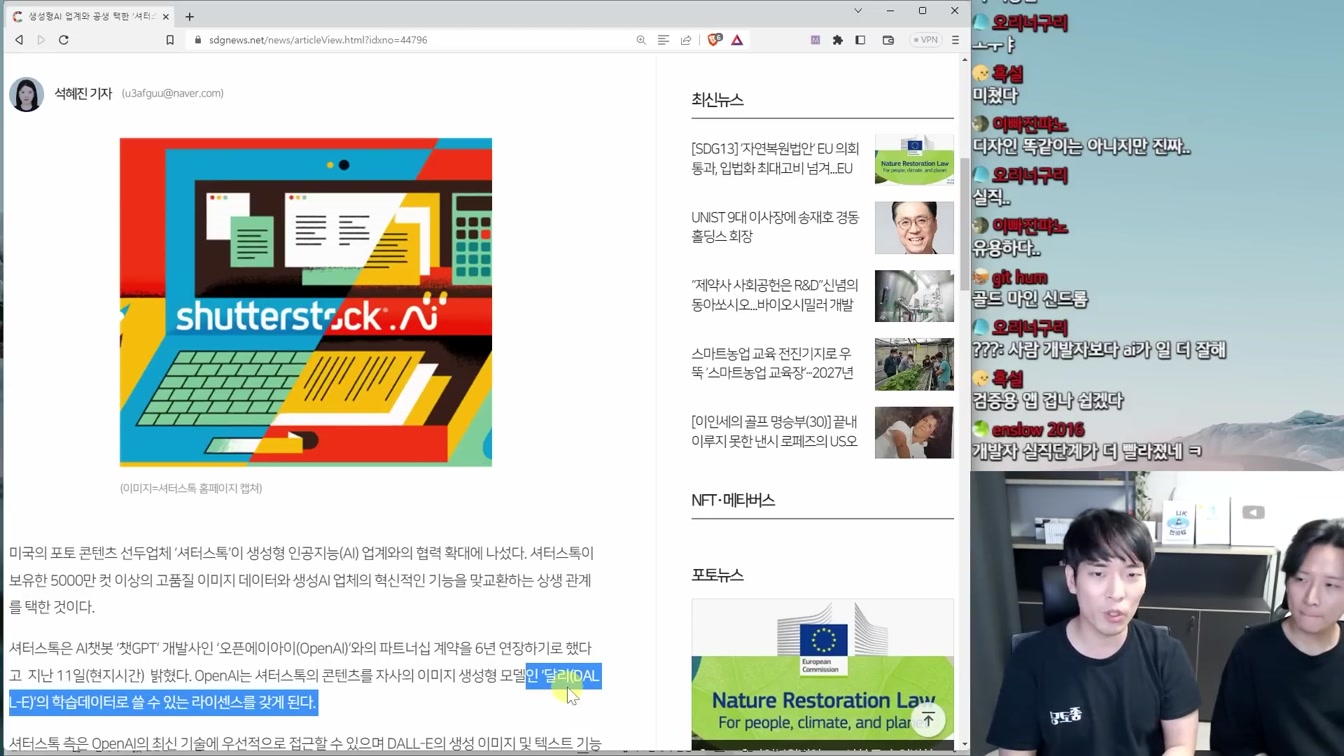Reload the sdgnews article page
1344x756 pixels.
click(x=64, y=40)
